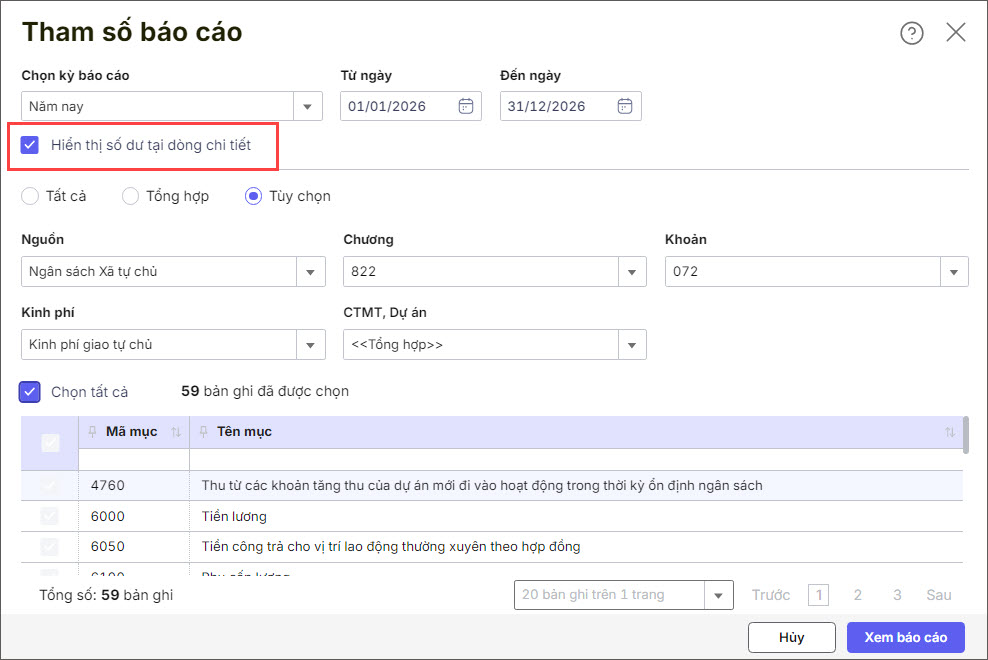Select the Tổng hợp radio option
988x660 pixels.
130,196
